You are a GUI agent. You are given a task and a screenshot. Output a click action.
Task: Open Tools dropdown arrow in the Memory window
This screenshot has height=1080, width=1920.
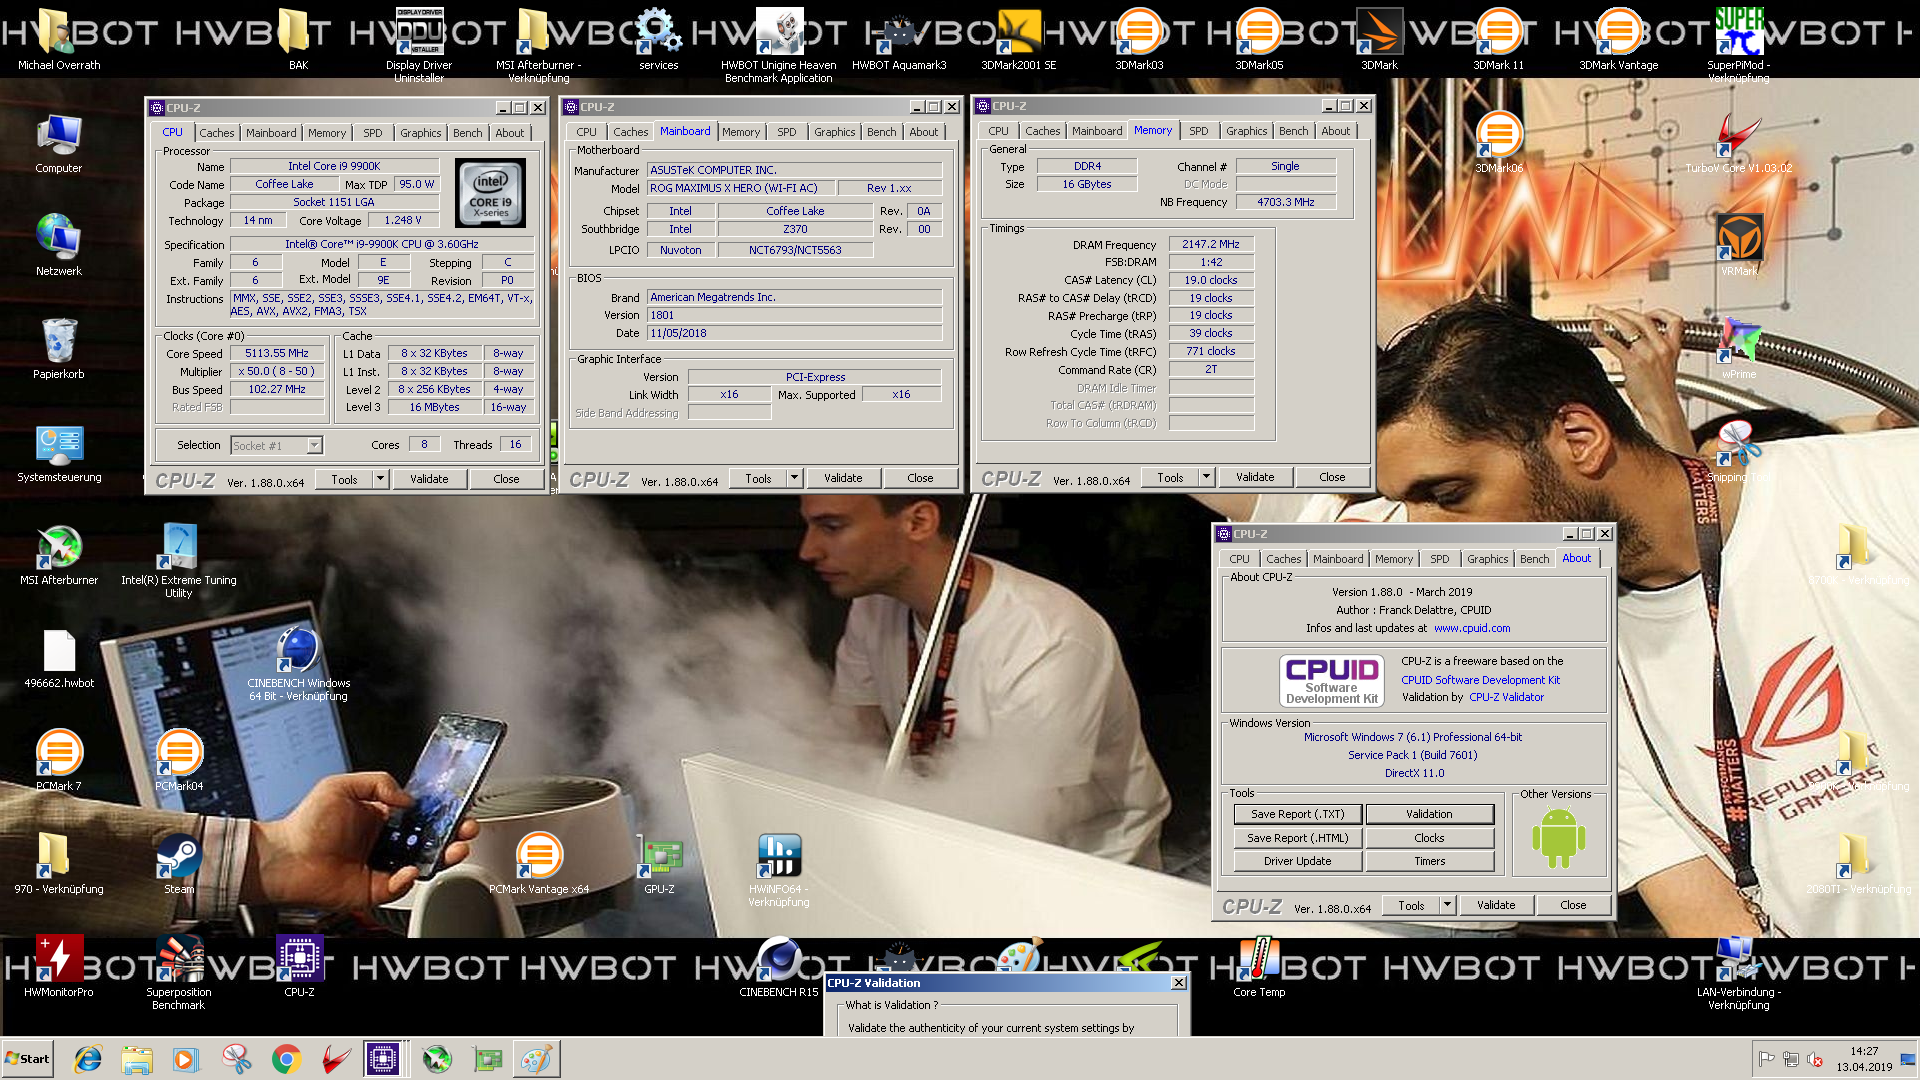1206,477
